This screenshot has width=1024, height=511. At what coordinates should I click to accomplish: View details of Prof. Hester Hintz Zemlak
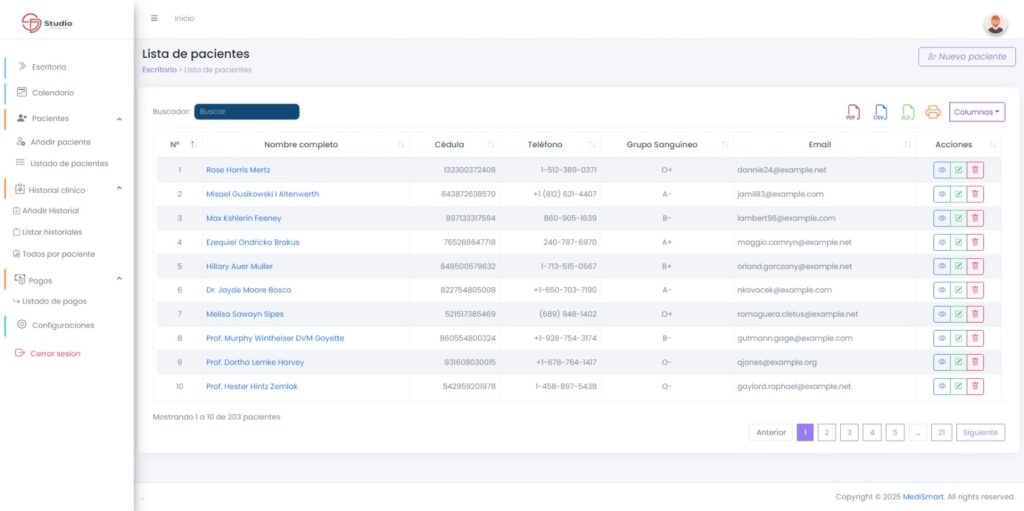(x=941, y=386)
